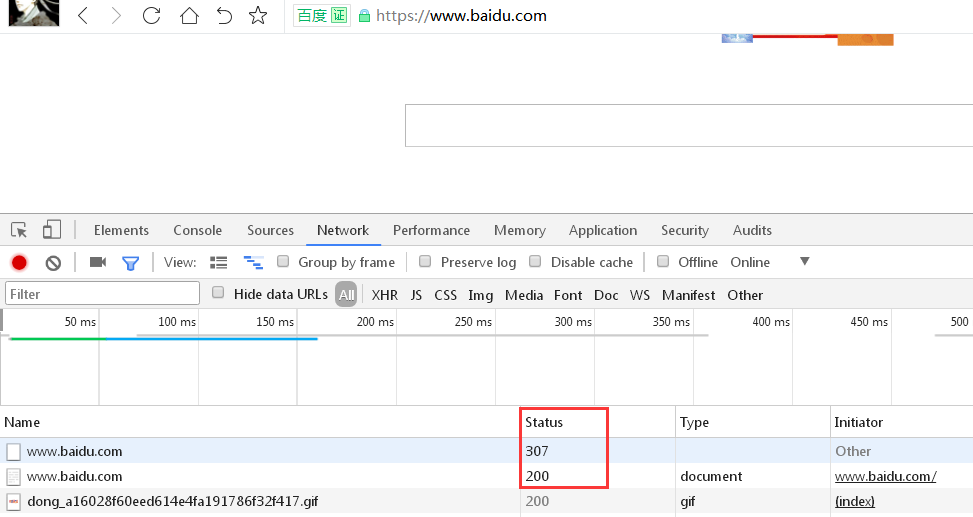Open the Online throttling selector

pyautogui.click(x=750, y=263)
